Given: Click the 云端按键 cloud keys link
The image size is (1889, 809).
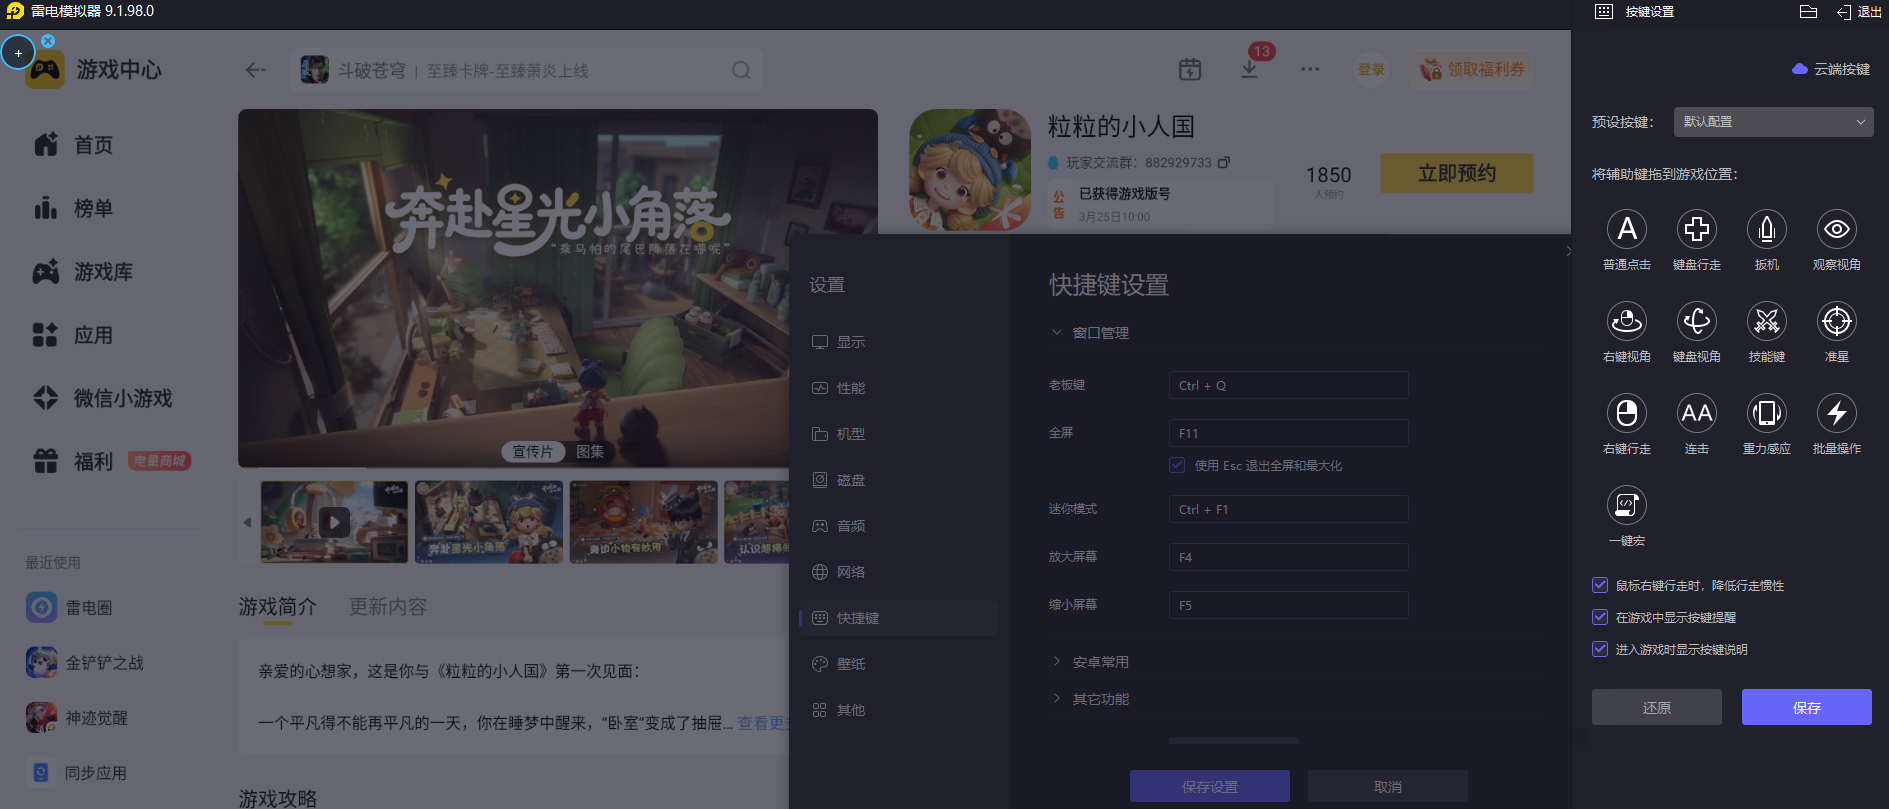Looking at the screenshot, I should (1831, 69).
